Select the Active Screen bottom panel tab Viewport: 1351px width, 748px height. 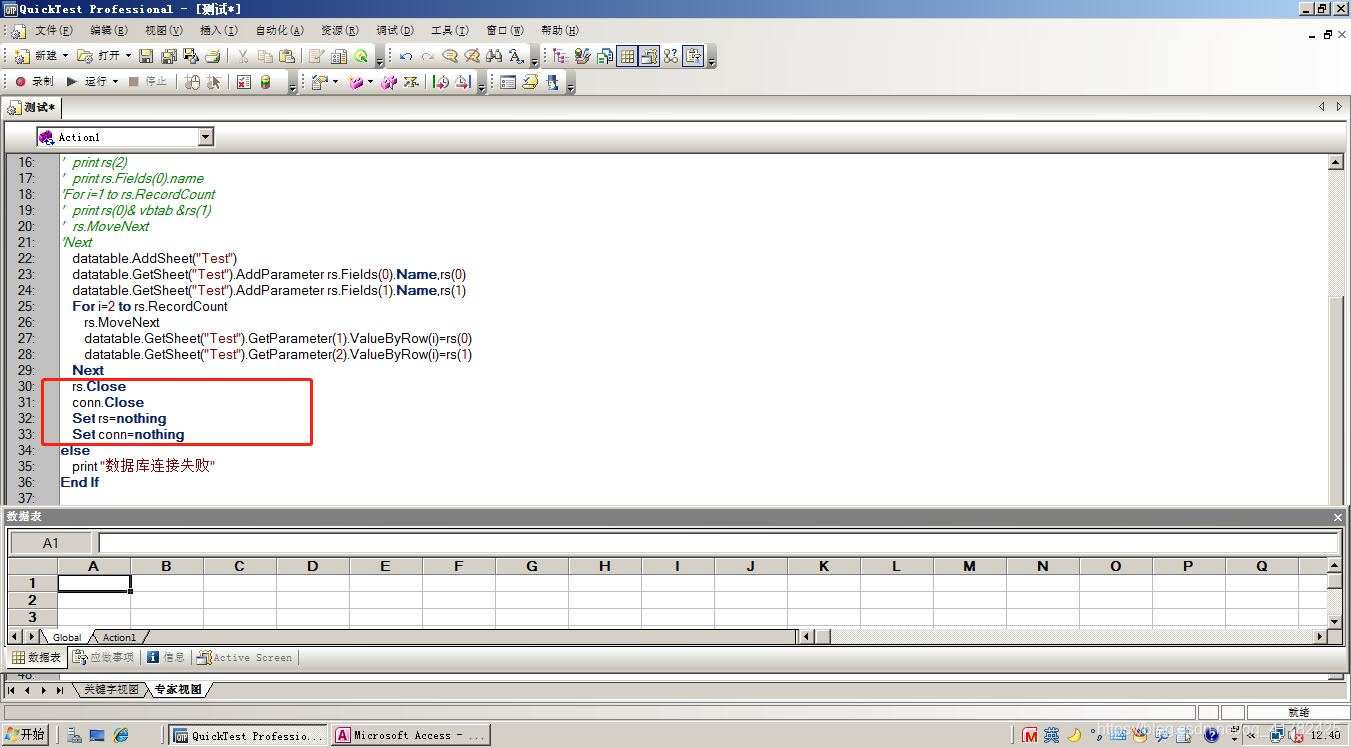245,657
